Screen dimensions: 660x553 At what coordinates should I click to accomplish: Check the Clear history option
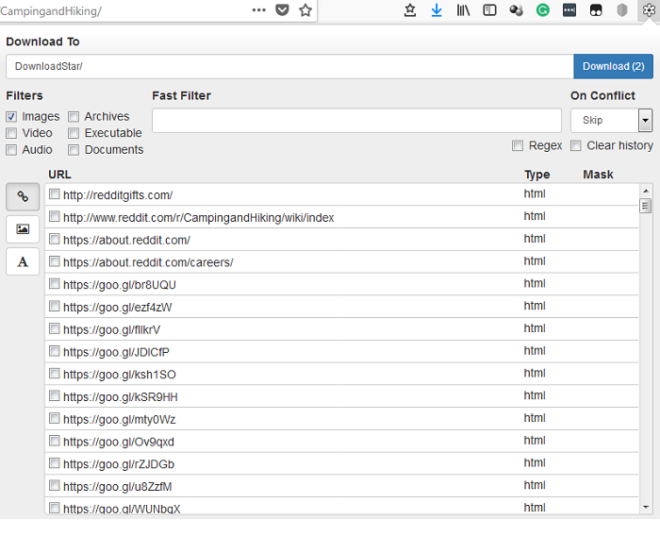pyautogui.click(x=576, y=146)
